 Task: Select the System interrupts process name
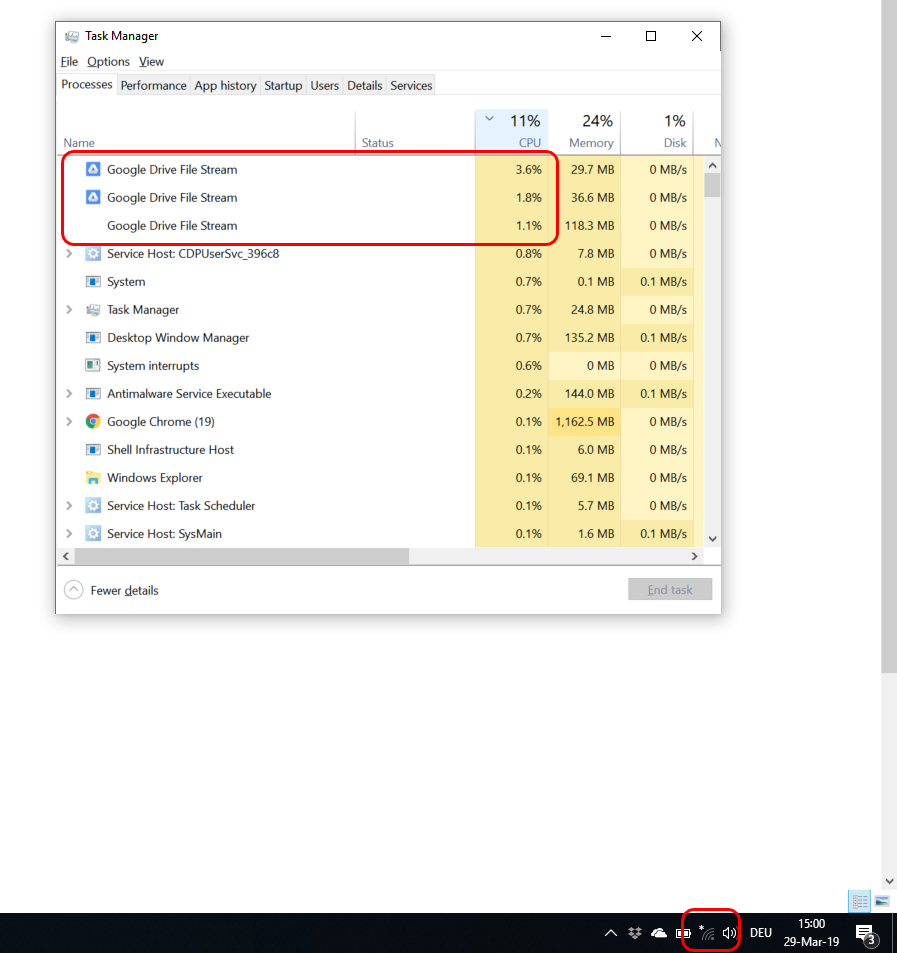click(153, 365)
